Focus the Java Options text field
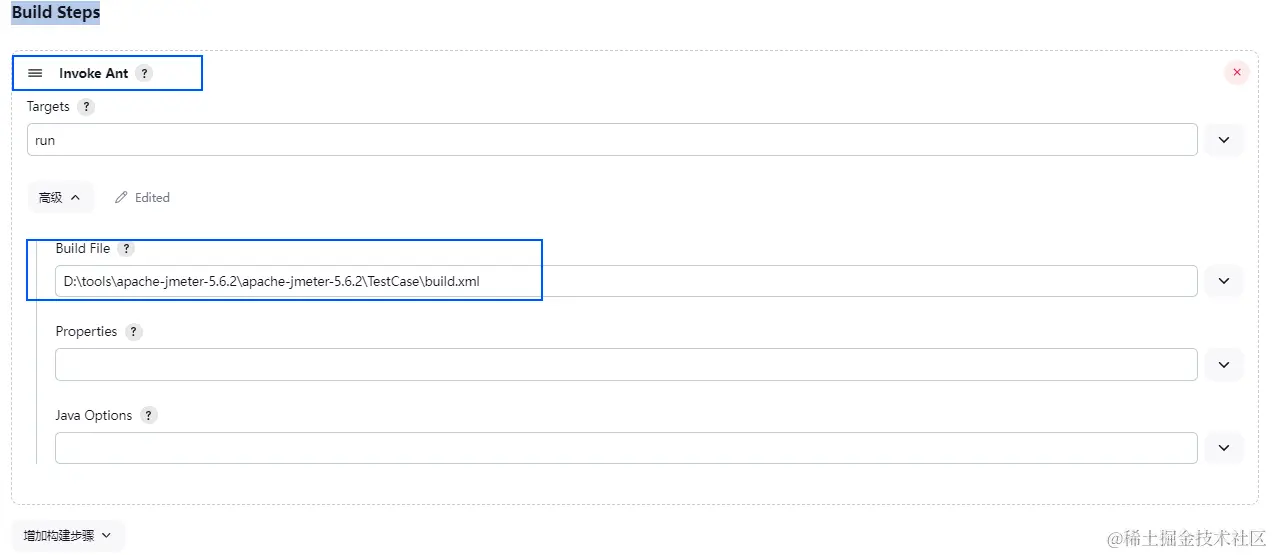Screen dimensions: 1273x555 click(x=625, y=448)
